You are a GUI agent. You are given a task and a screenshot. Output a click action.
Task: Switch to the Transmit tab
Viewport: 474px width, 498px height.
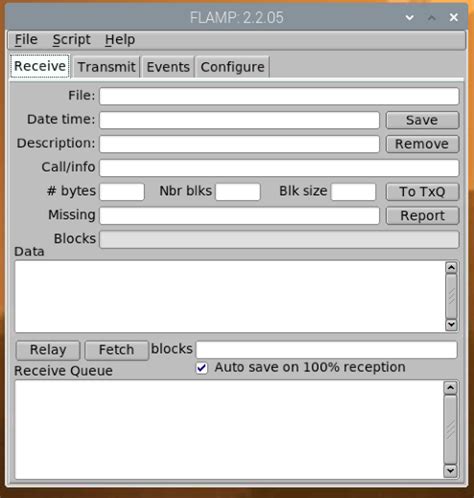(x=106, y=67)
